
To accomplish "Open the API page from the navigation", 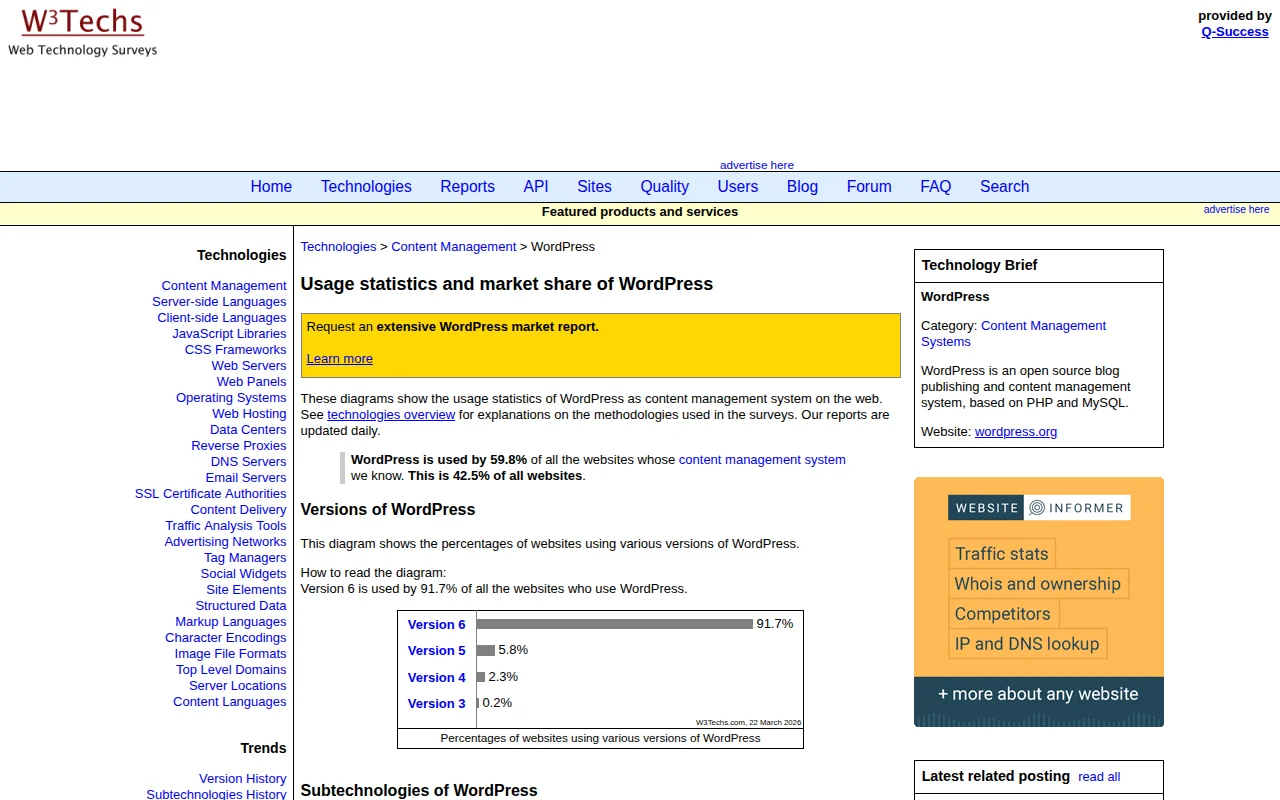I will coord(536,187).
